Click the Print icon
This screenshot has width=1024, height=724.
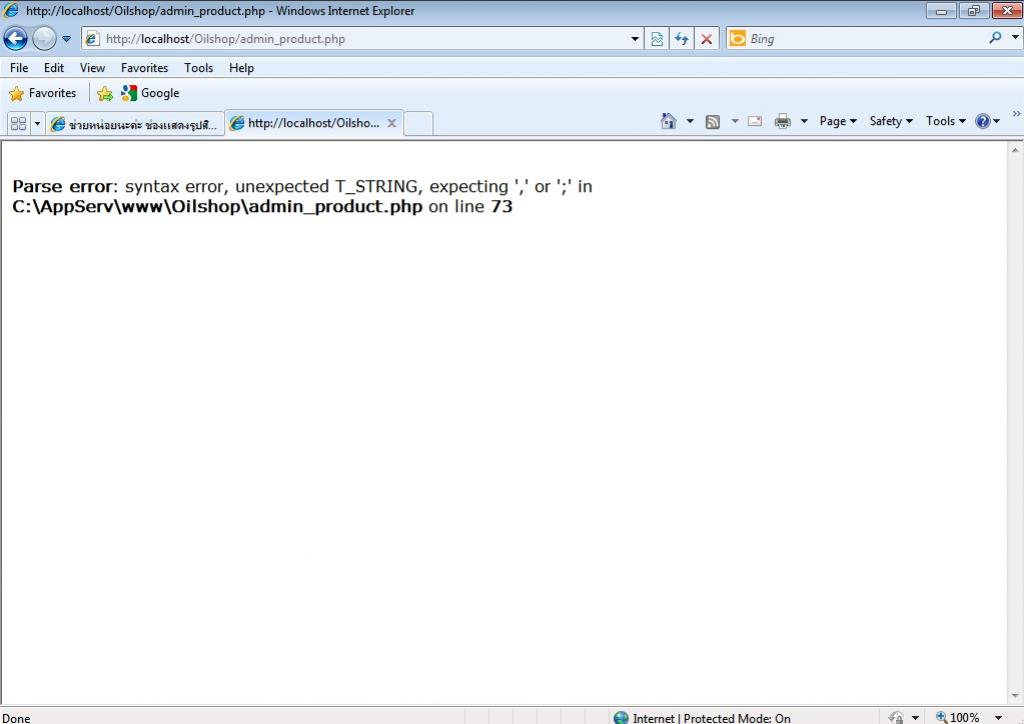point(782,121)
